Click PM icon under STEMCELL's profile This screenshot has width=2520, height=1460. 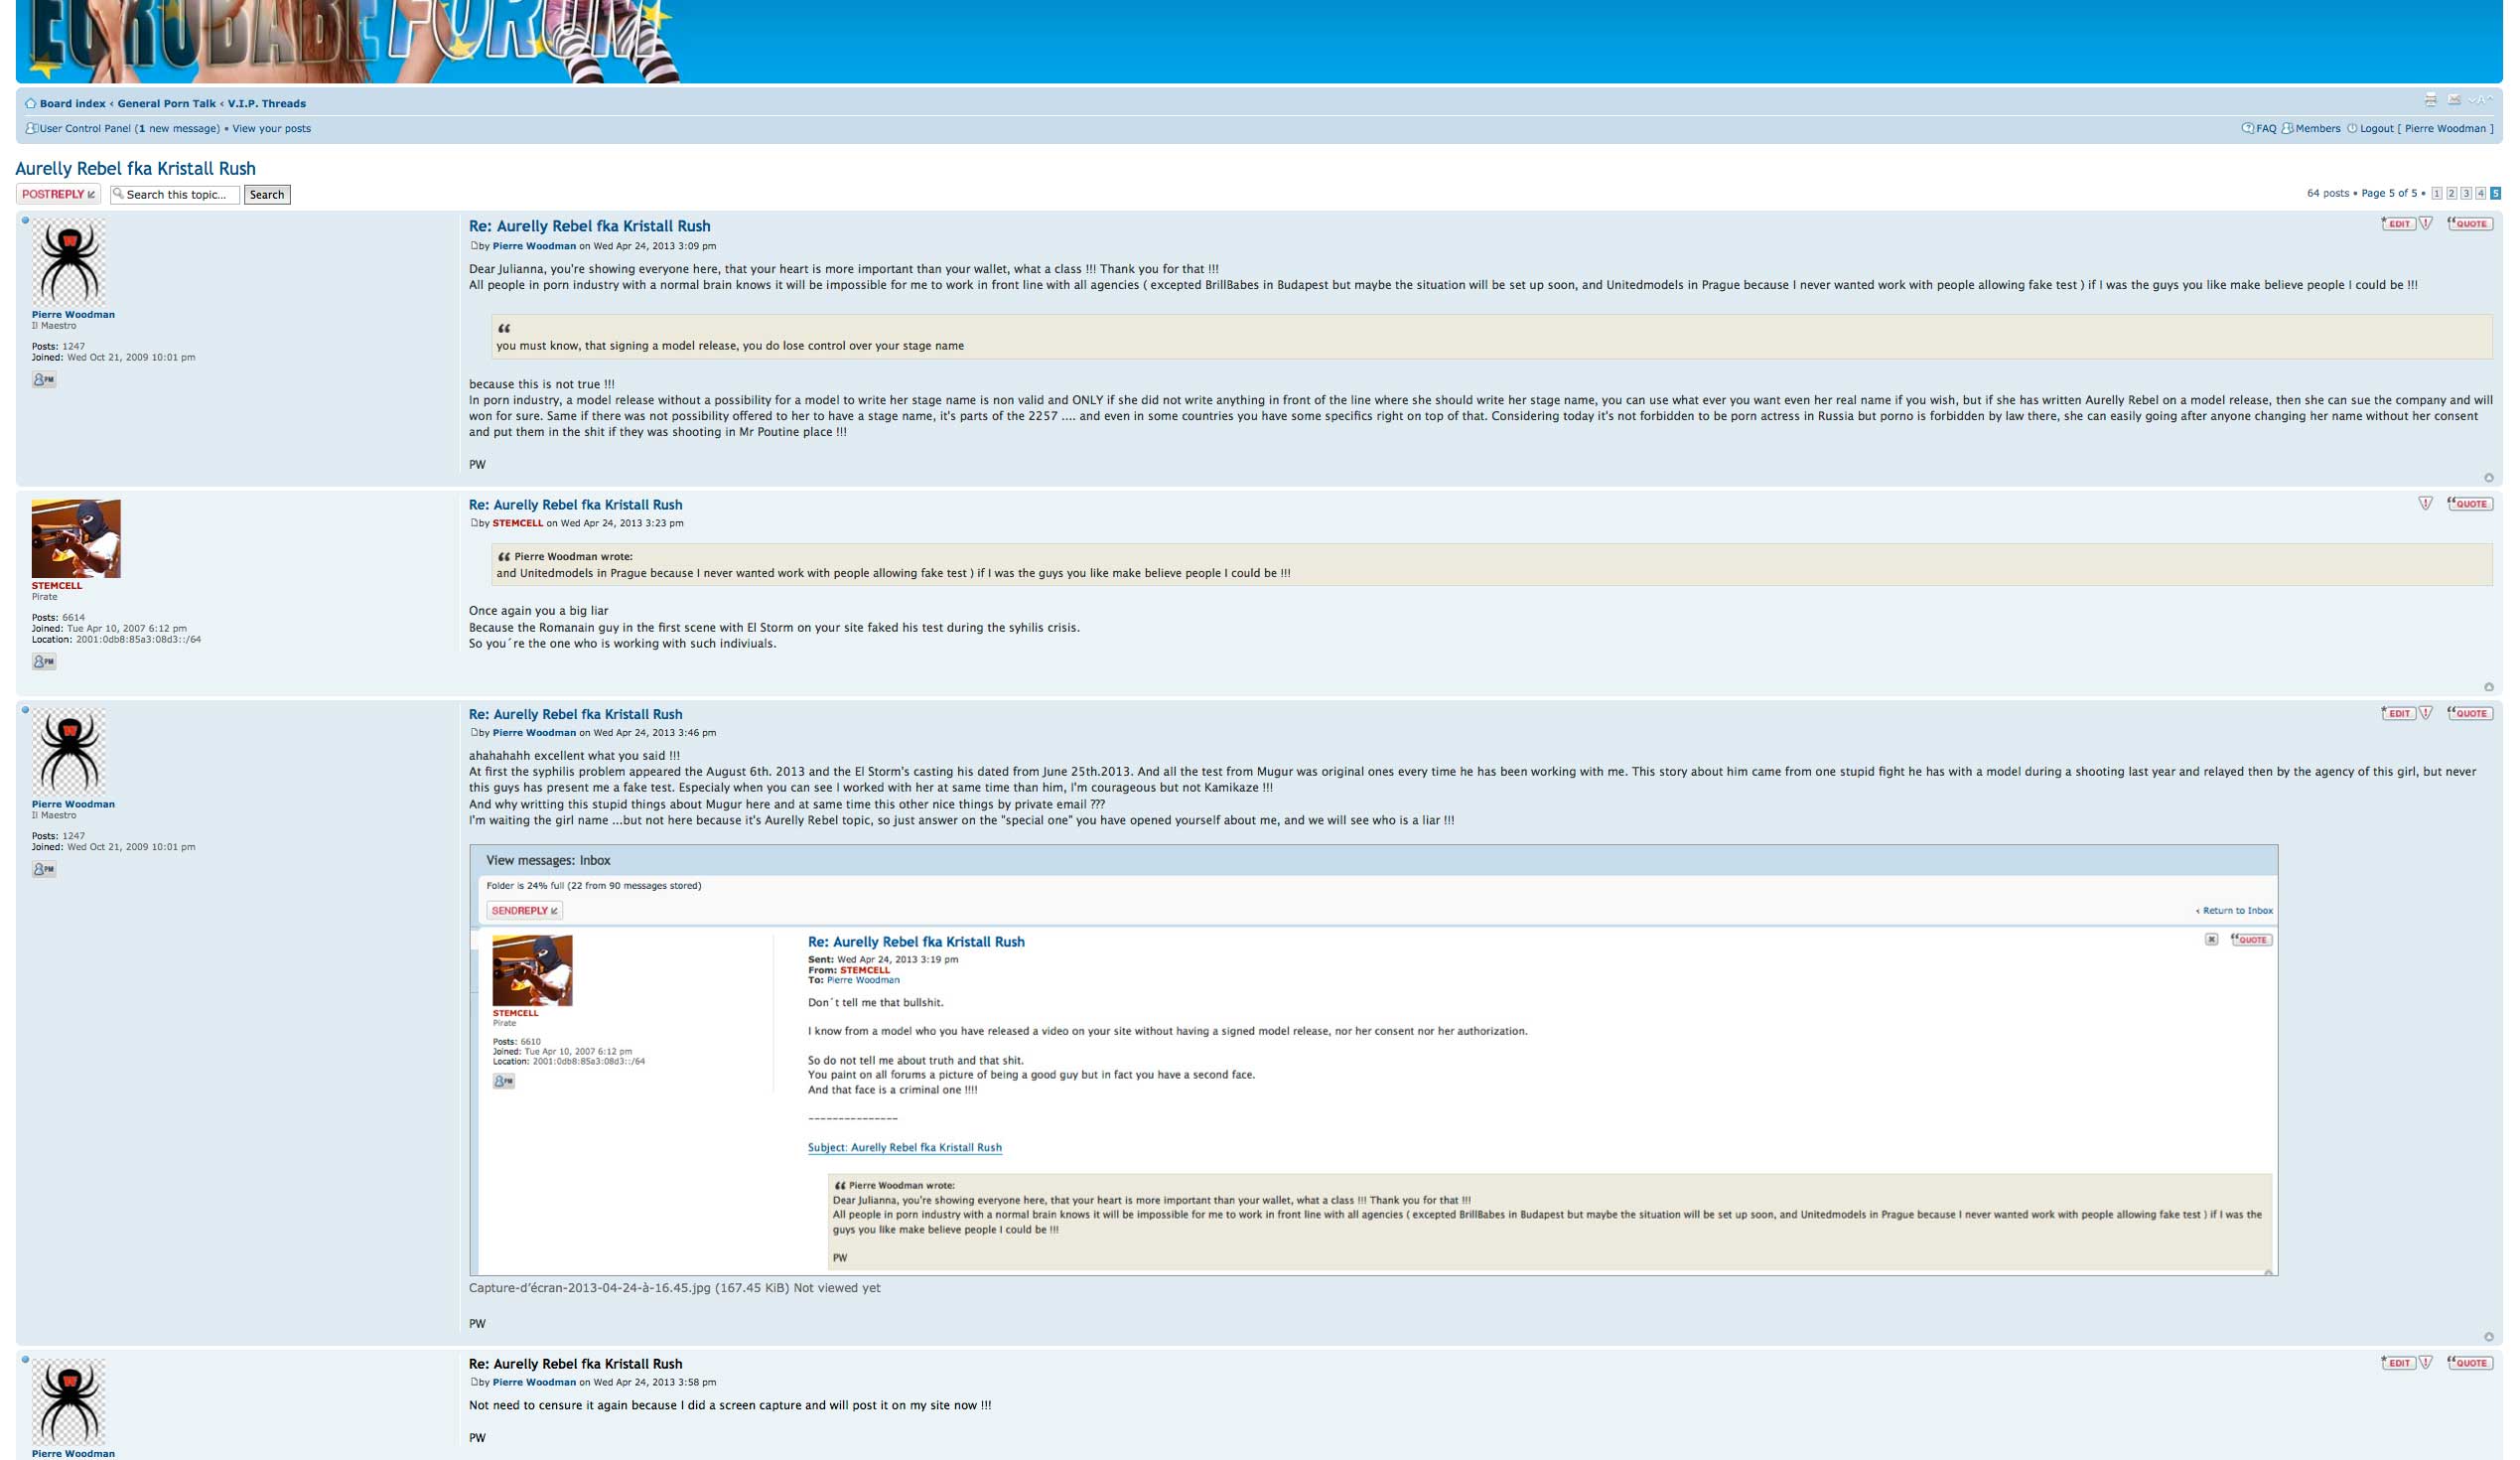click(44, 661)
